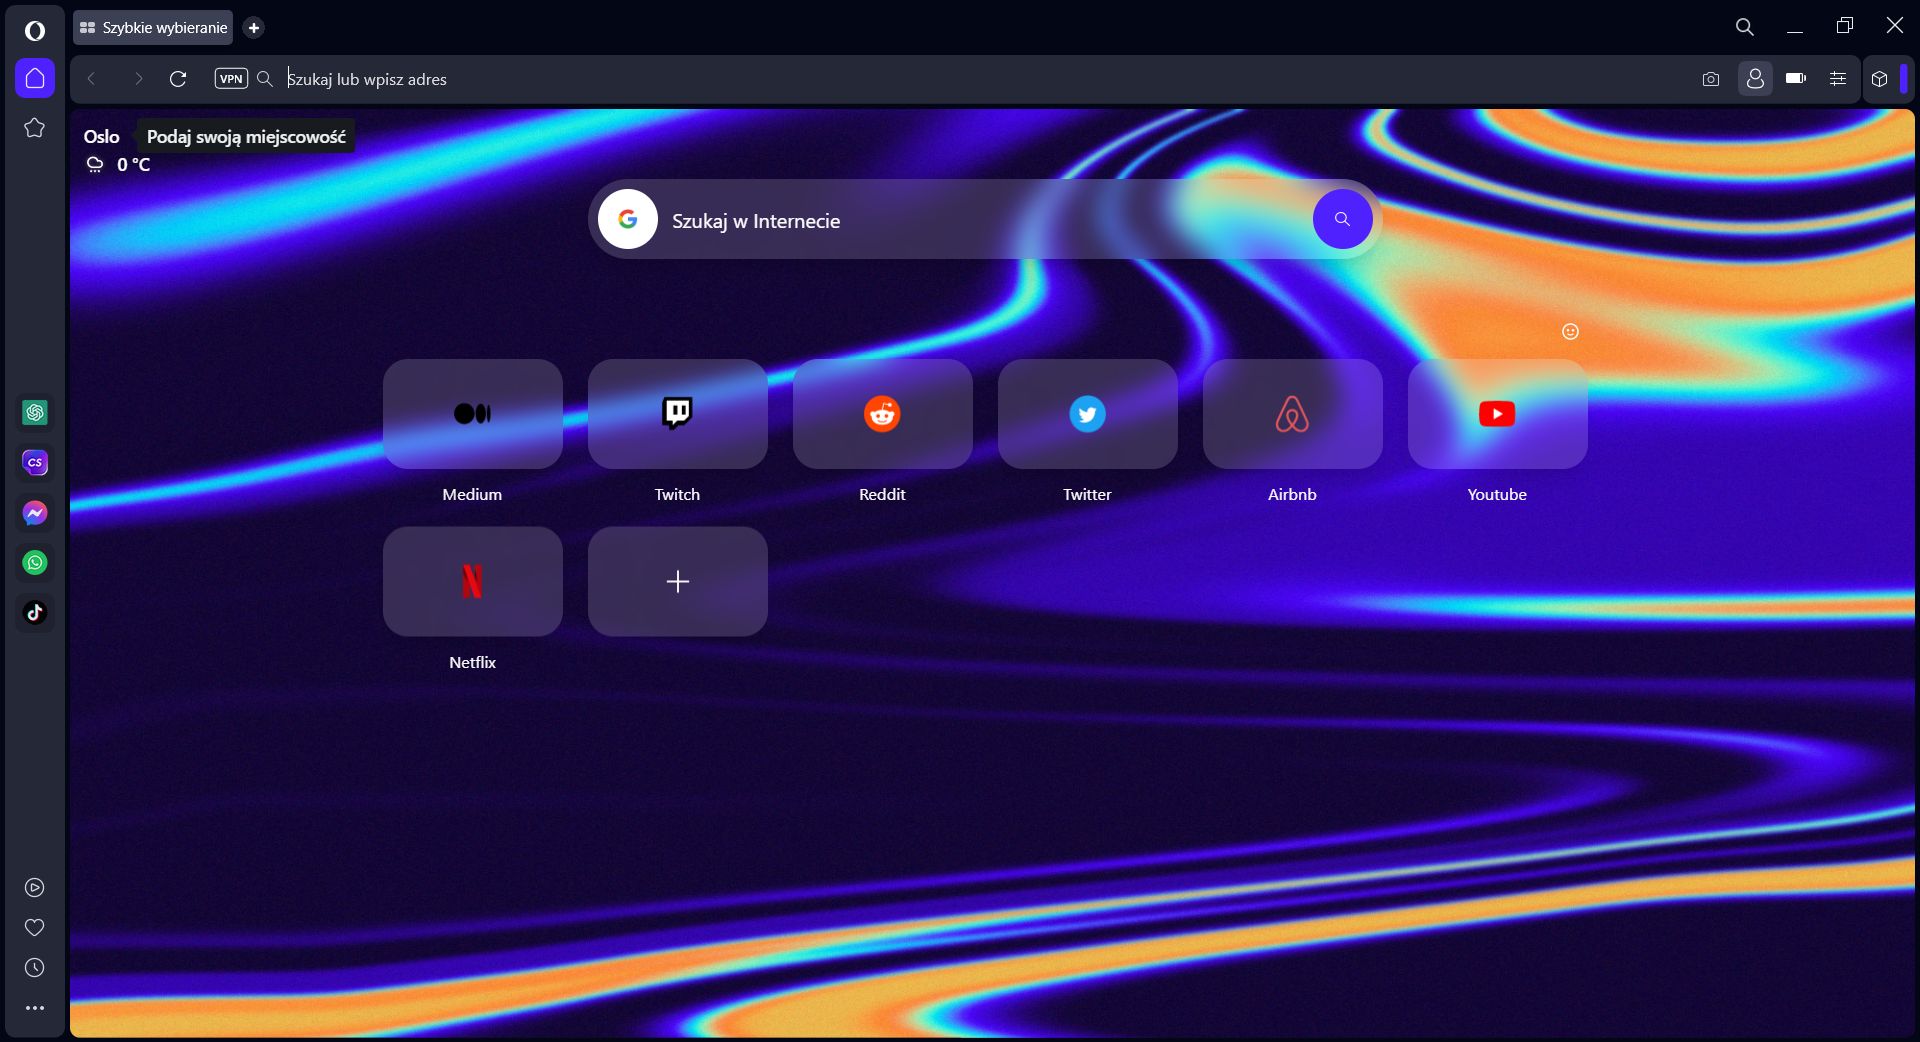
Task: Switch to the Szybkie wybieranie tab
Action: pyautogui.click(x=152, y=27)
